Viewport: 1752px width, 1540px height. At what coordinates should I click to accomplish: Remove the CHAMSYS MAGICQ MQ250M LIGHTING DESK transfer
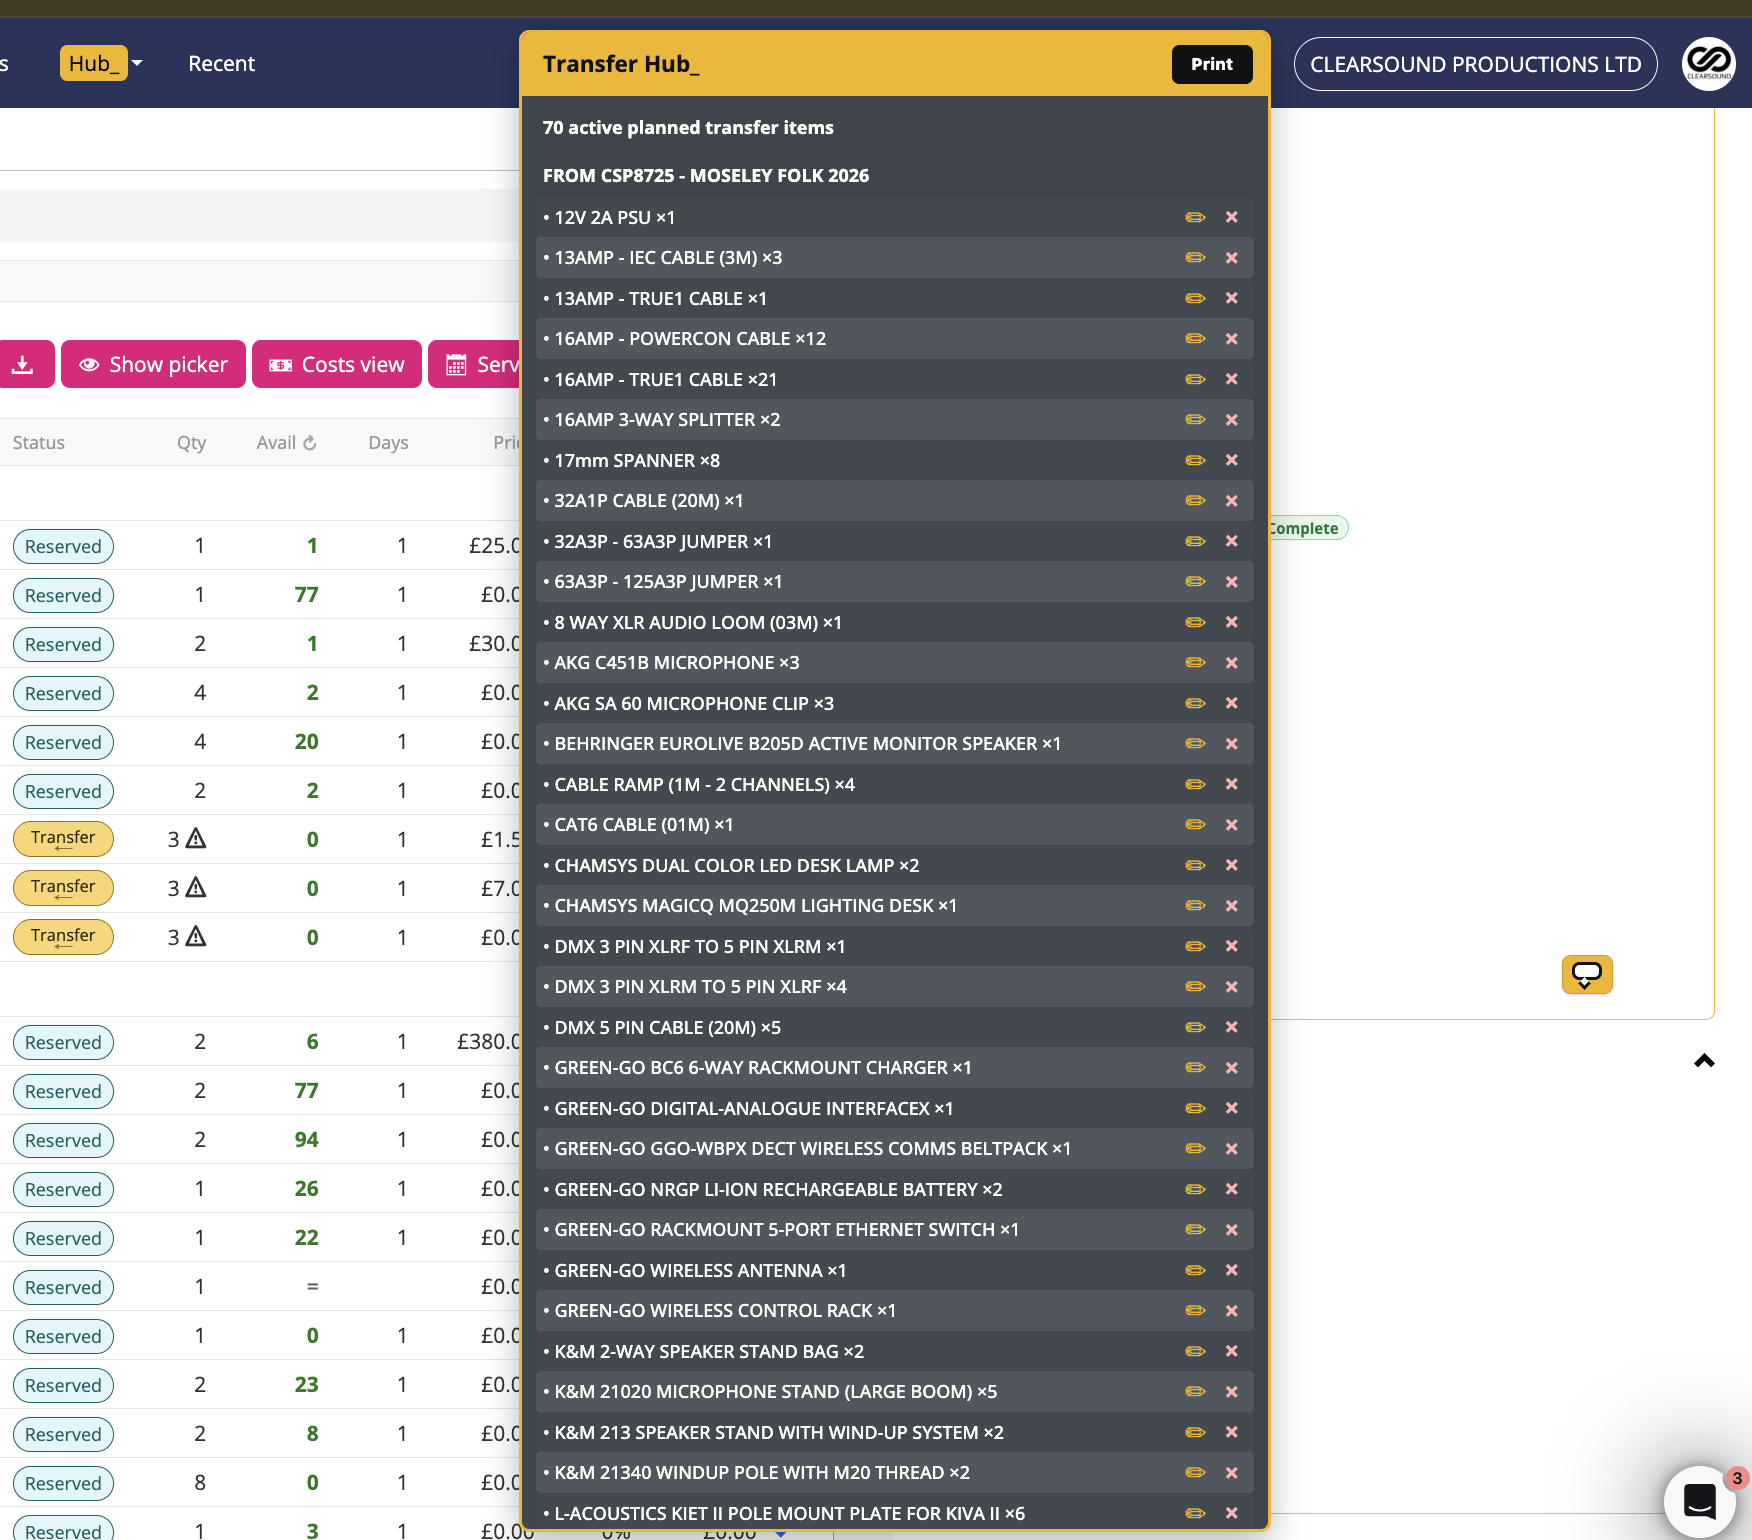pyautogui.click(x=1232, y=906)
